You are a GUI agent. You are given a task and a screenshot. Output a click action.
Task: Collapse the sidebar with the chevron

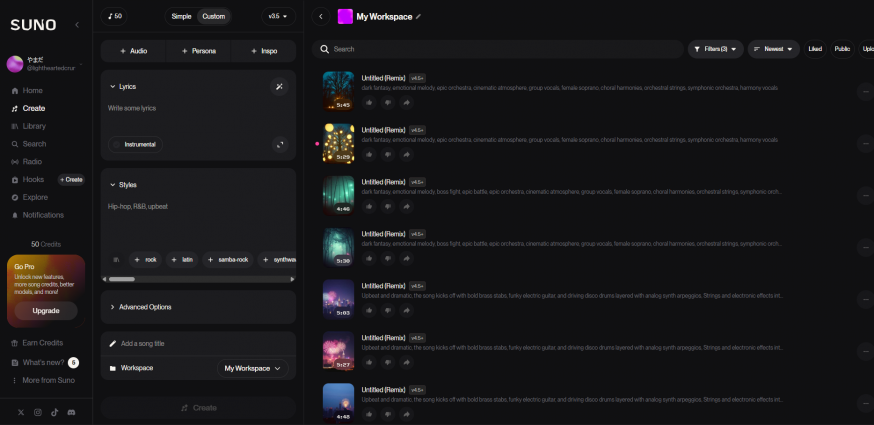[78, 24]
